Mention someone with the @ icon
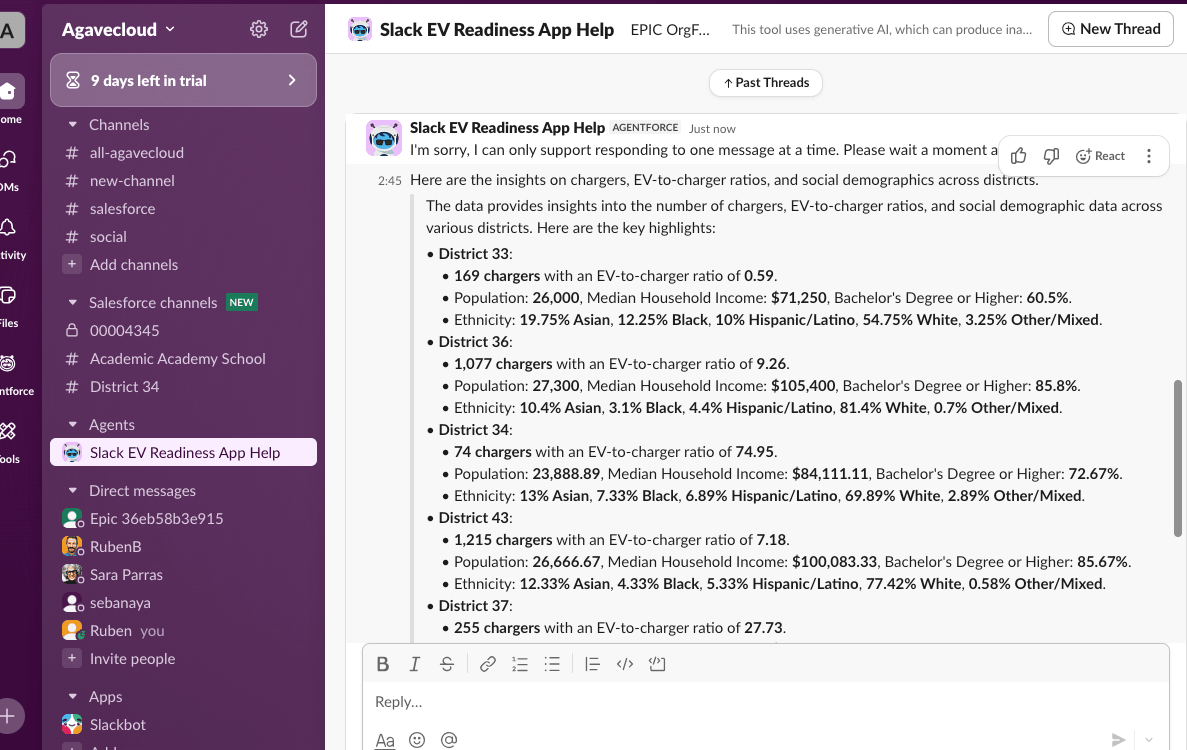Screen dimensions: 1187x750 tap(449, 739)
